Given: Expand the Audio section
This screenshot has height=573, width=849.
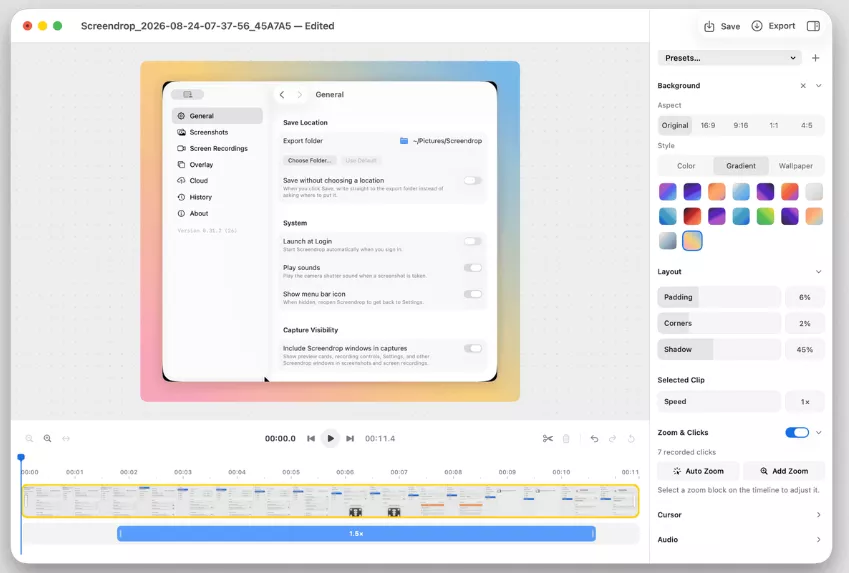Looking at the screenshot, I should 819,539.
